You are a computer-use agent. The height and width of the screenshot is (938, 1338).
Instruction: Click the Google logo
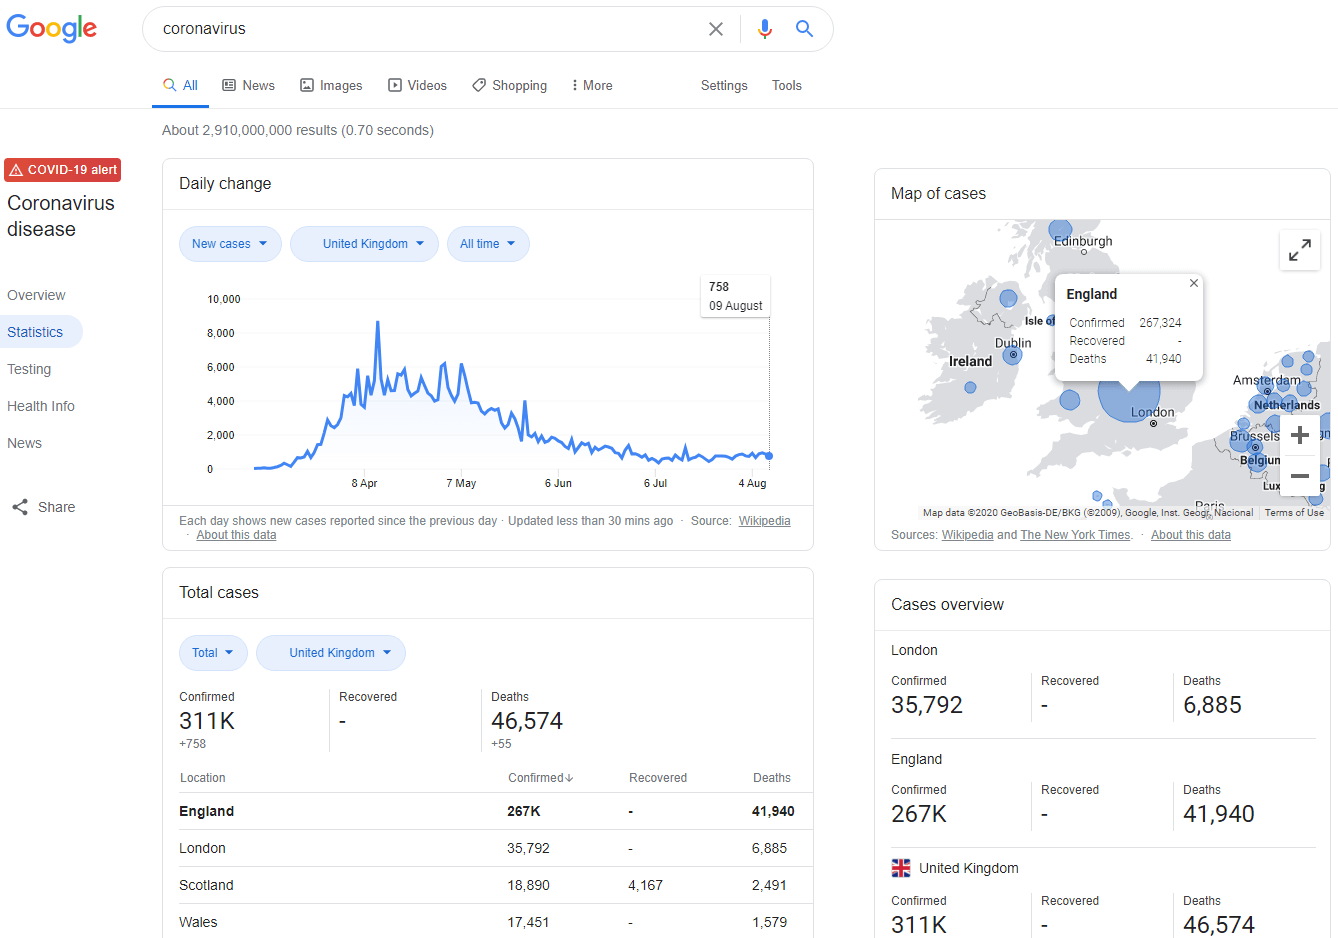[x=52, y=28]
